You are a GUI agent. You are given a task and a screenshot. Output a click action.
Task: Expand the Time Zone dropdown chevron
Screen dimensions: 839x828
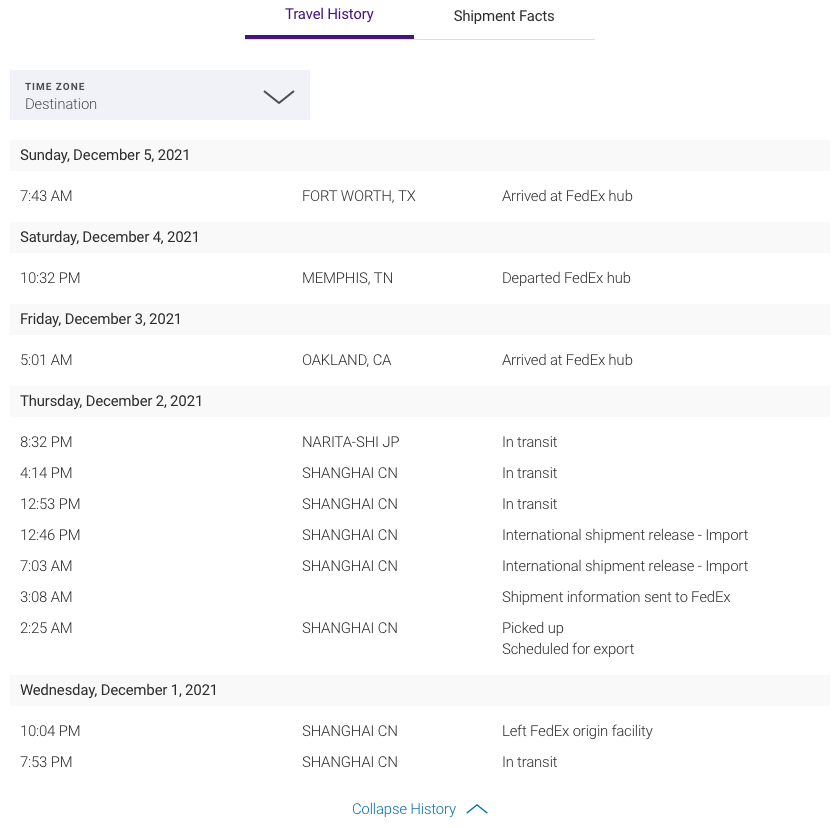[278, 96]
